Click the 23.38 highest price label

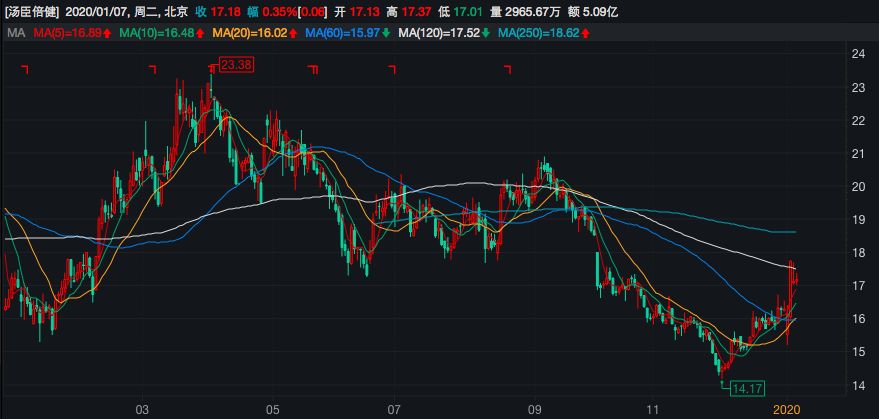click(x=236, y=65)
